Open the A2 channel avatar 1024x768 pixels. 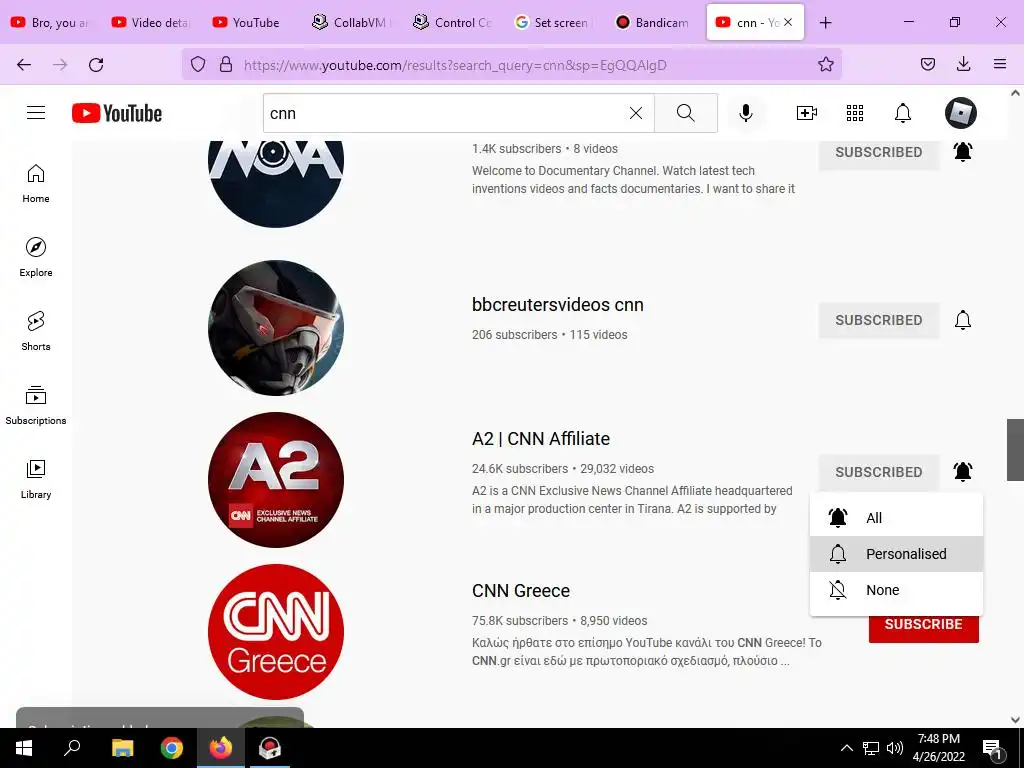(276, 479)
